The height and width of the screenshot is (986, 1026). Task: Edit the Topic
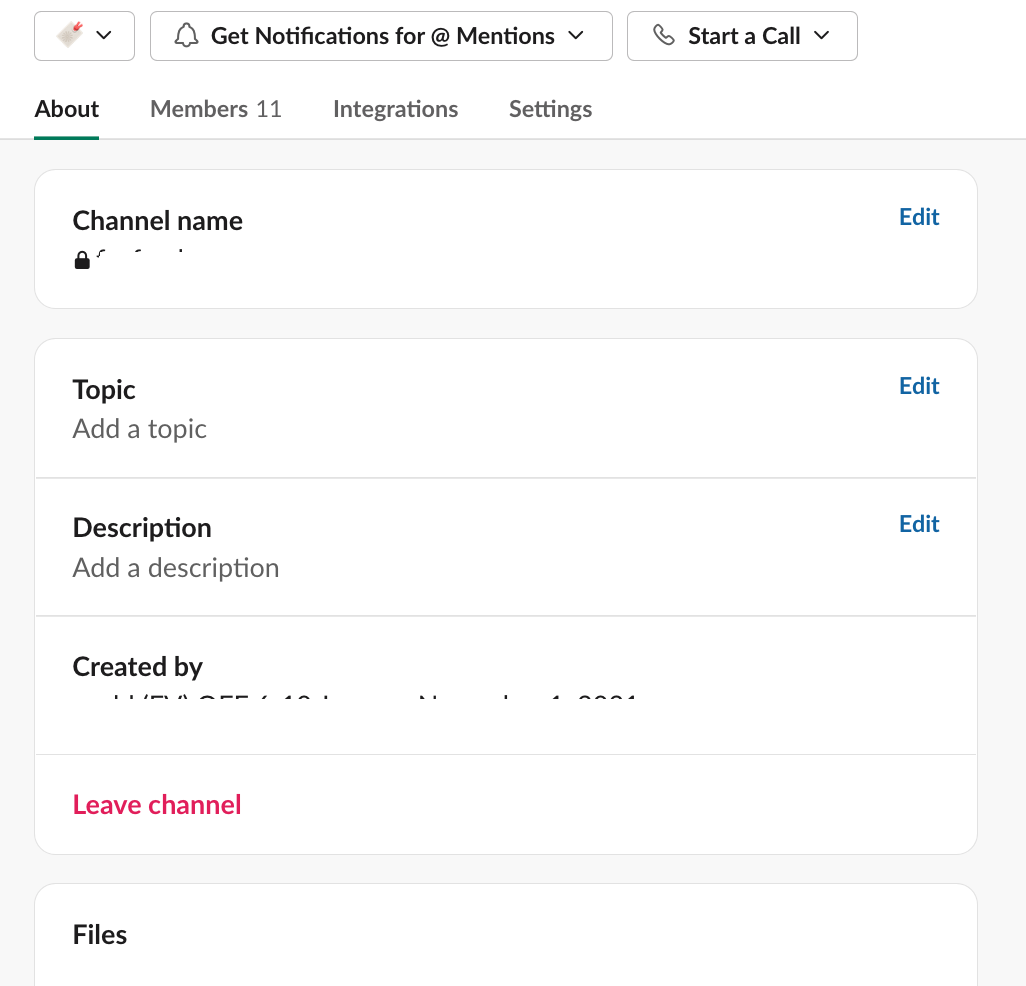pyautogui.click(x=918, y=386)
